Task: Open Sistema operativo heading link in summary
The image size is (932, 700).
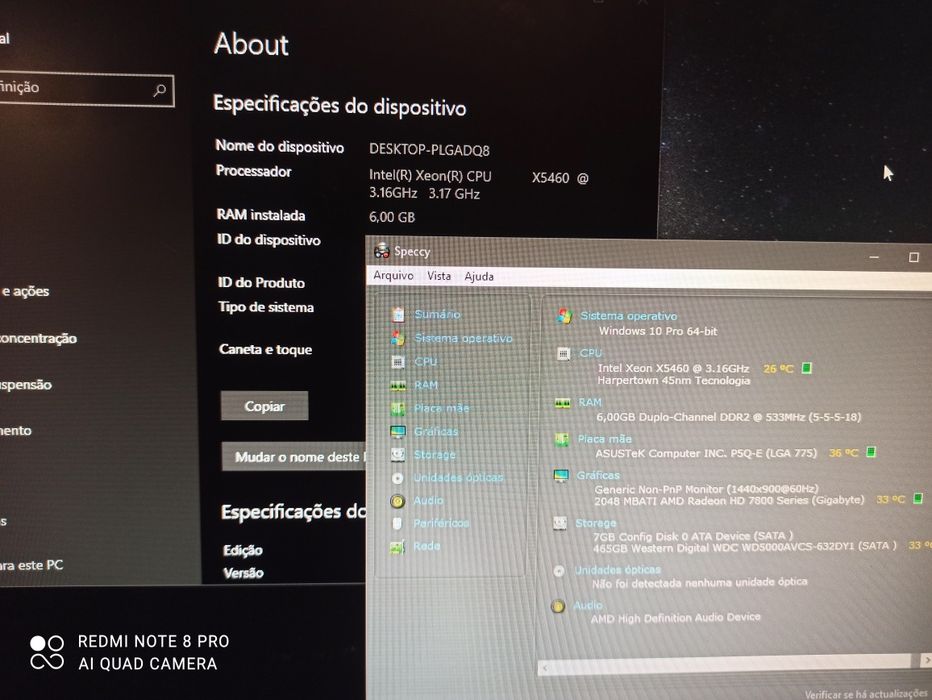Action: [628, 316]
